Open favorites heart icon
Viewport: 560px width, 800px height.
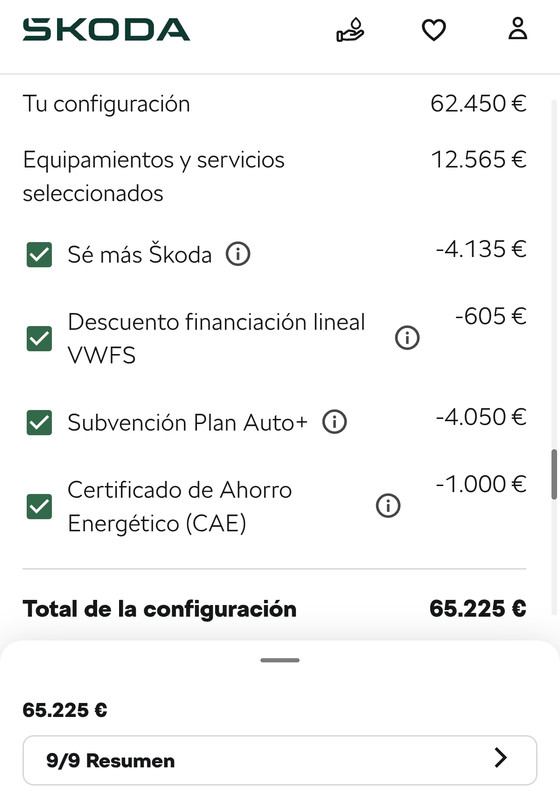tap(434, 30)
